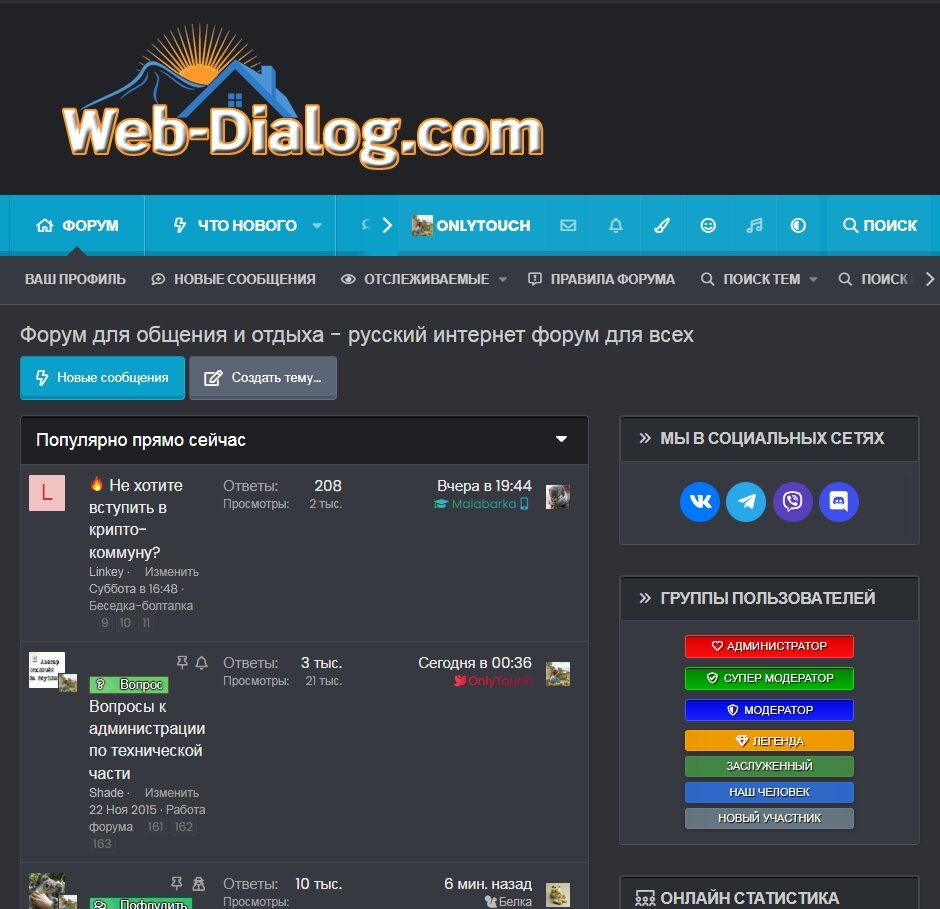Open Новые сообщения sub-navigation link

coord(233,279)
